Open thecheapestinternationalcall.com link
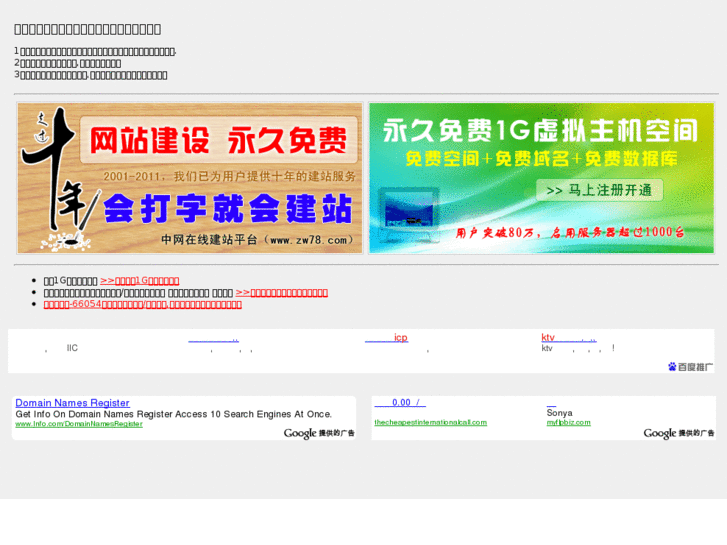The height and width of the screenshot is (545, 727). (x=431, y=423)
